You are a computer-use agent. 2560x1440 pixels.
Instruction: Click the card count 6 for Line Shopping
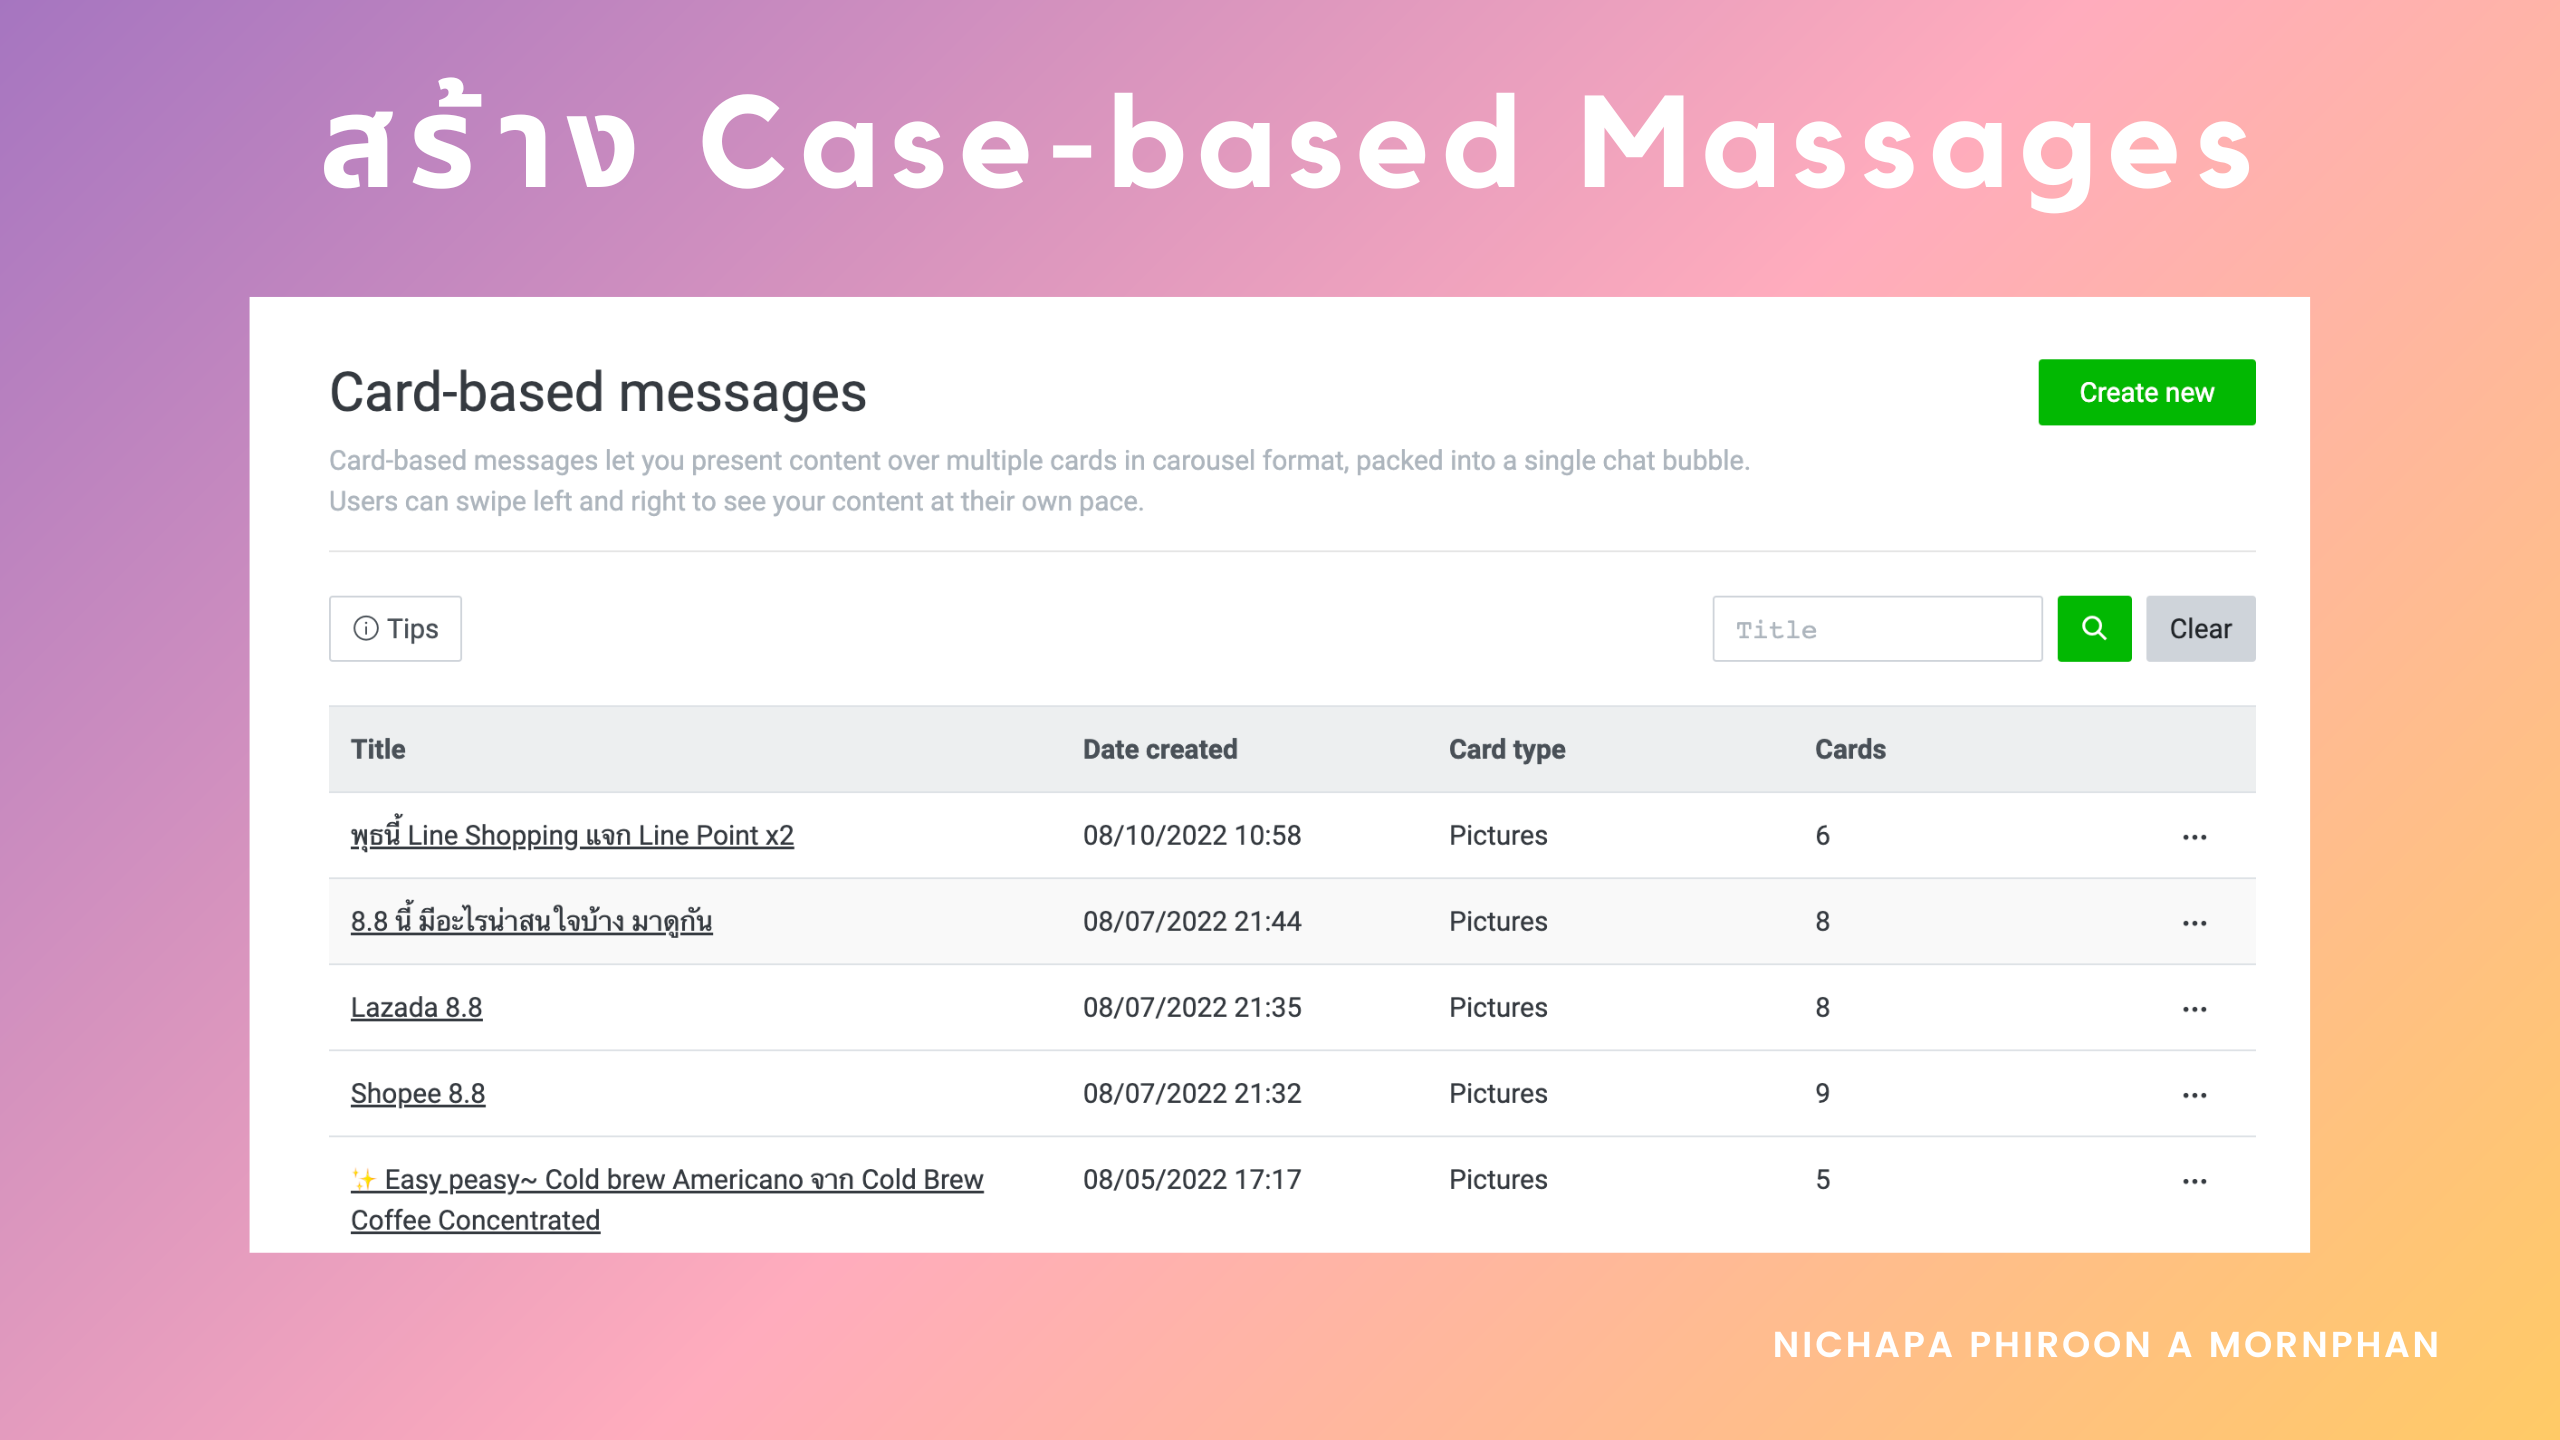coord(1823,835)
